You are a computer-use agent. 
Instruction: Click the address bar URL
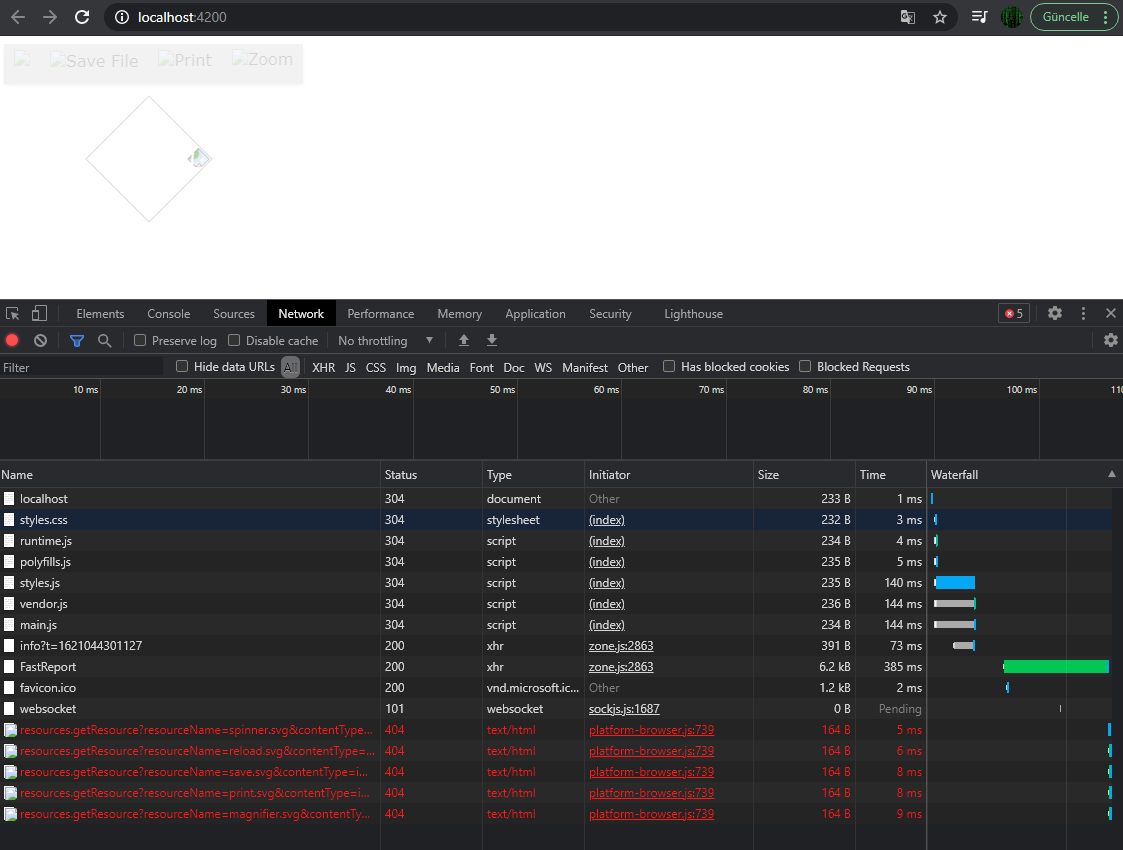(182, 17)
